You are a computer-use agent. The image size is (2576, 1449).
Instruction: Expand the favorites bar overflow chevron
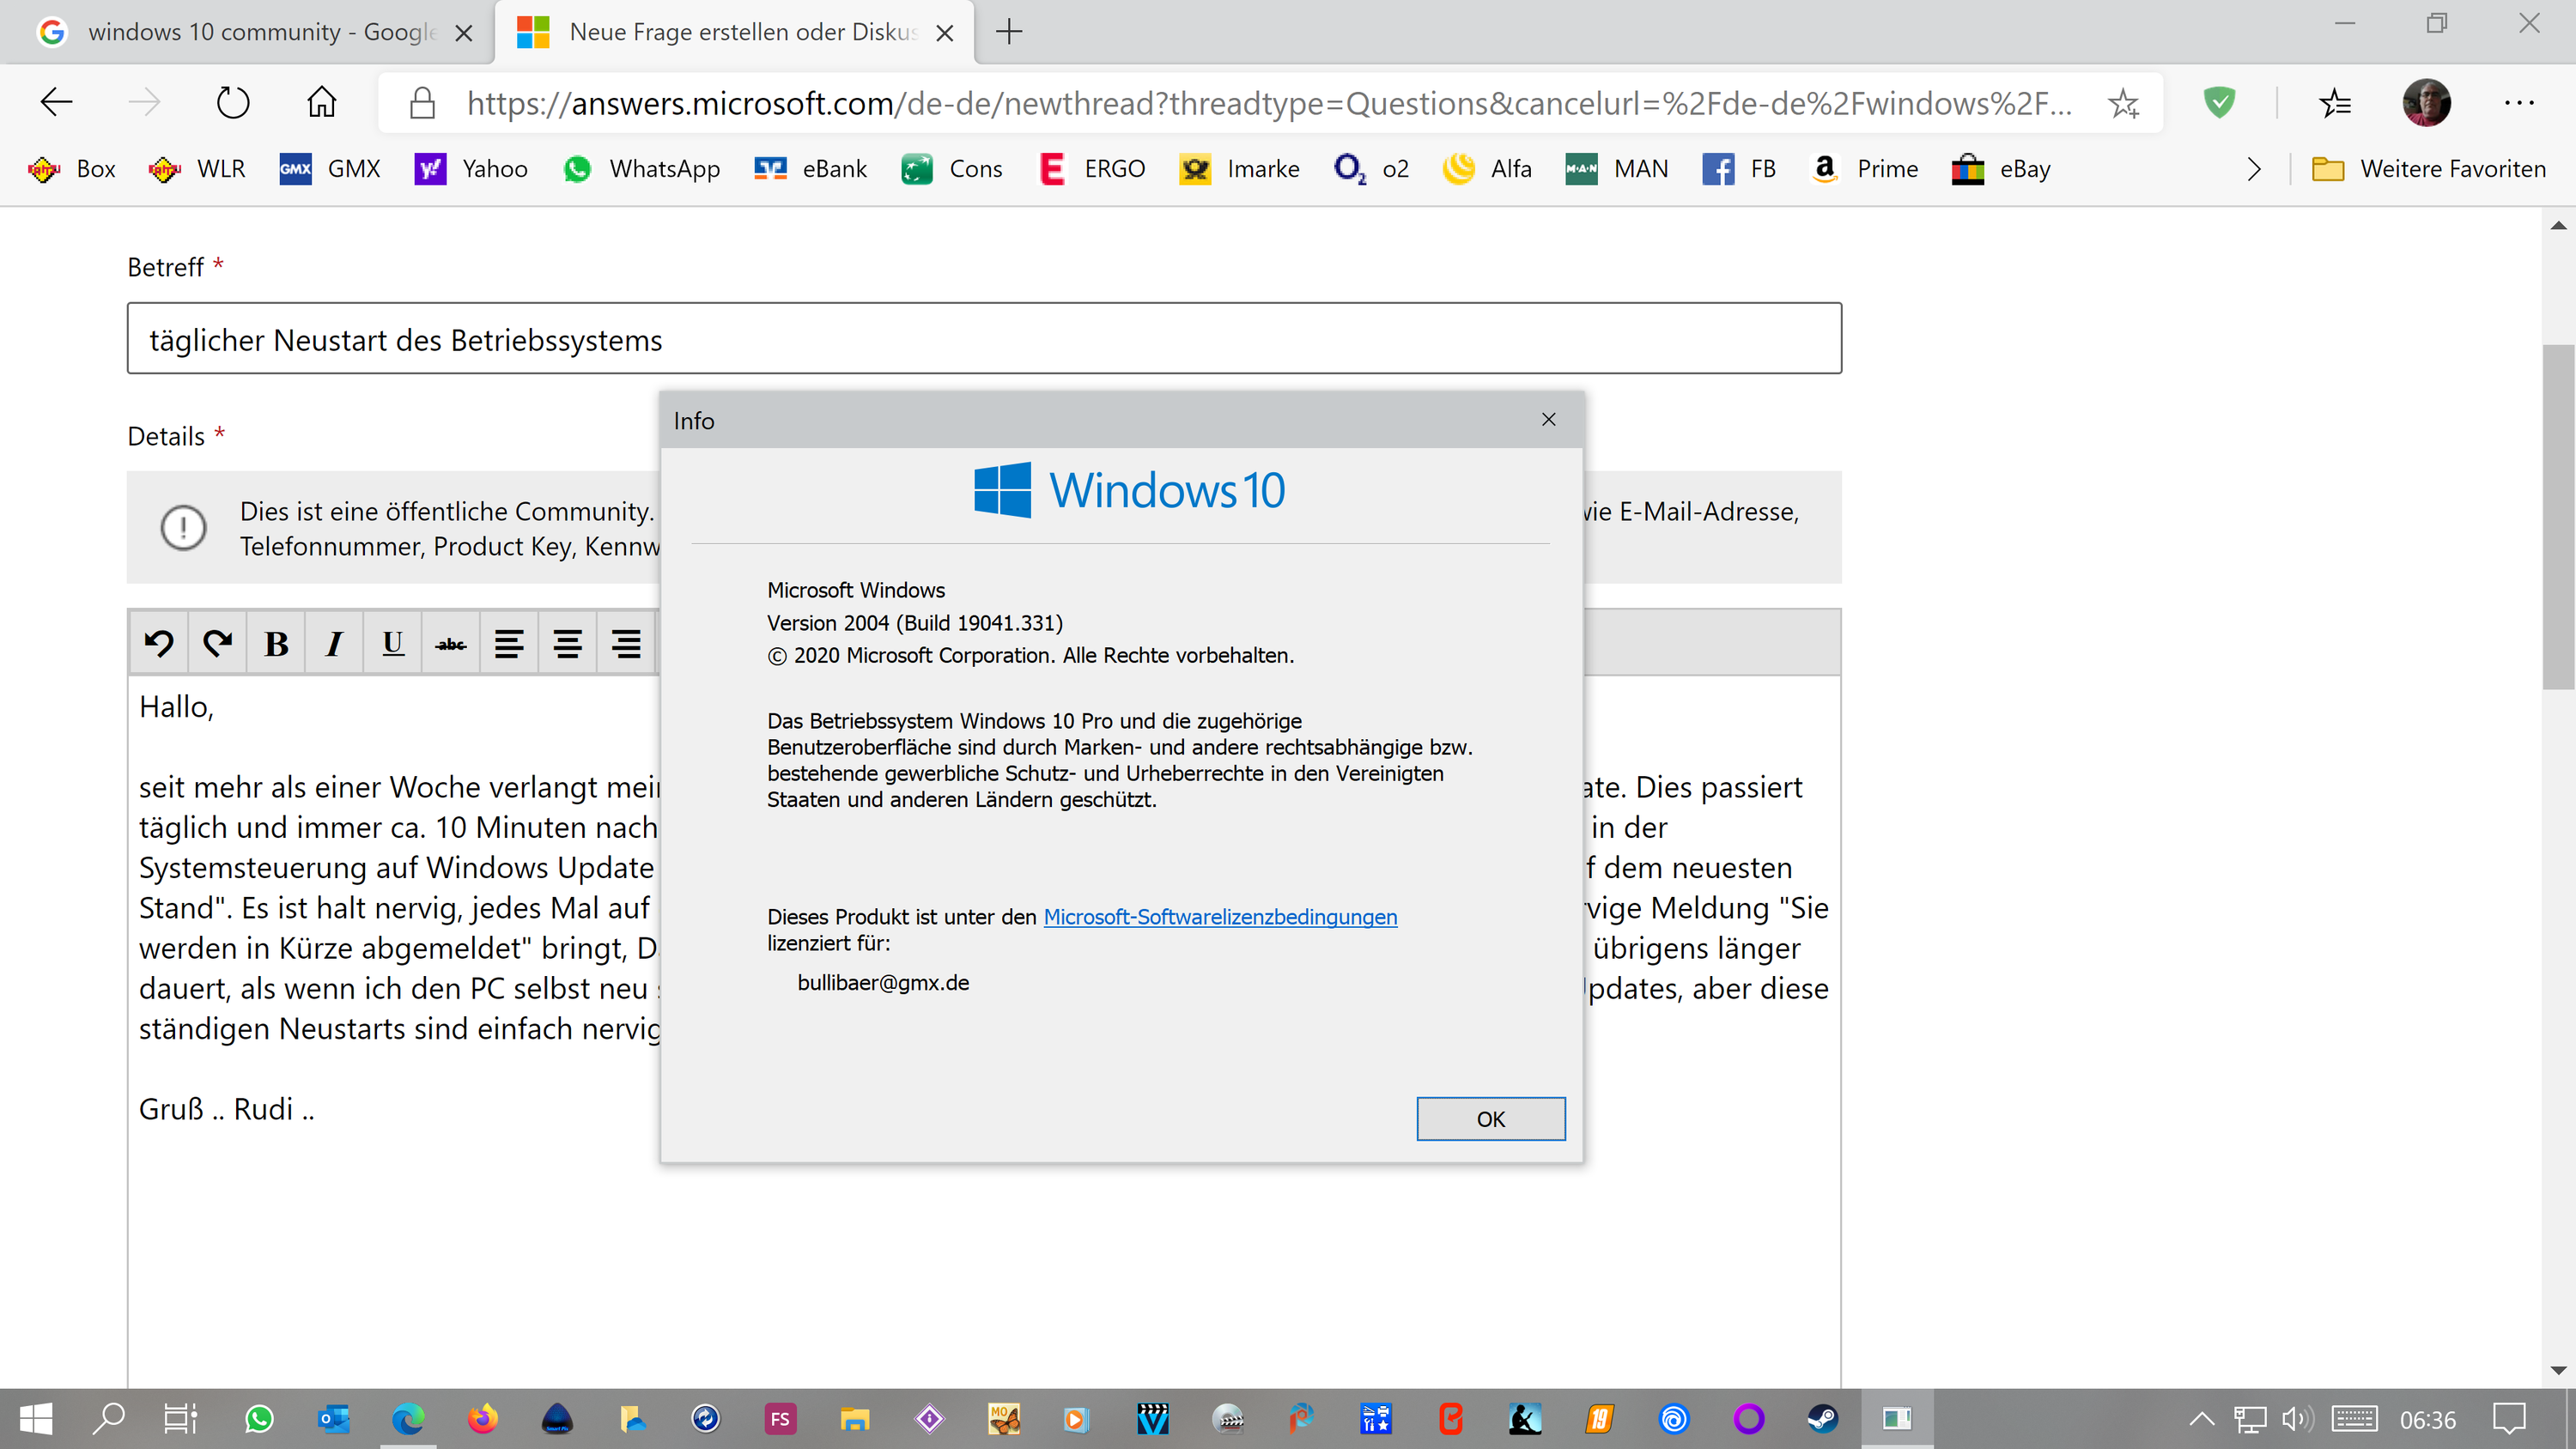point(2254,169)
